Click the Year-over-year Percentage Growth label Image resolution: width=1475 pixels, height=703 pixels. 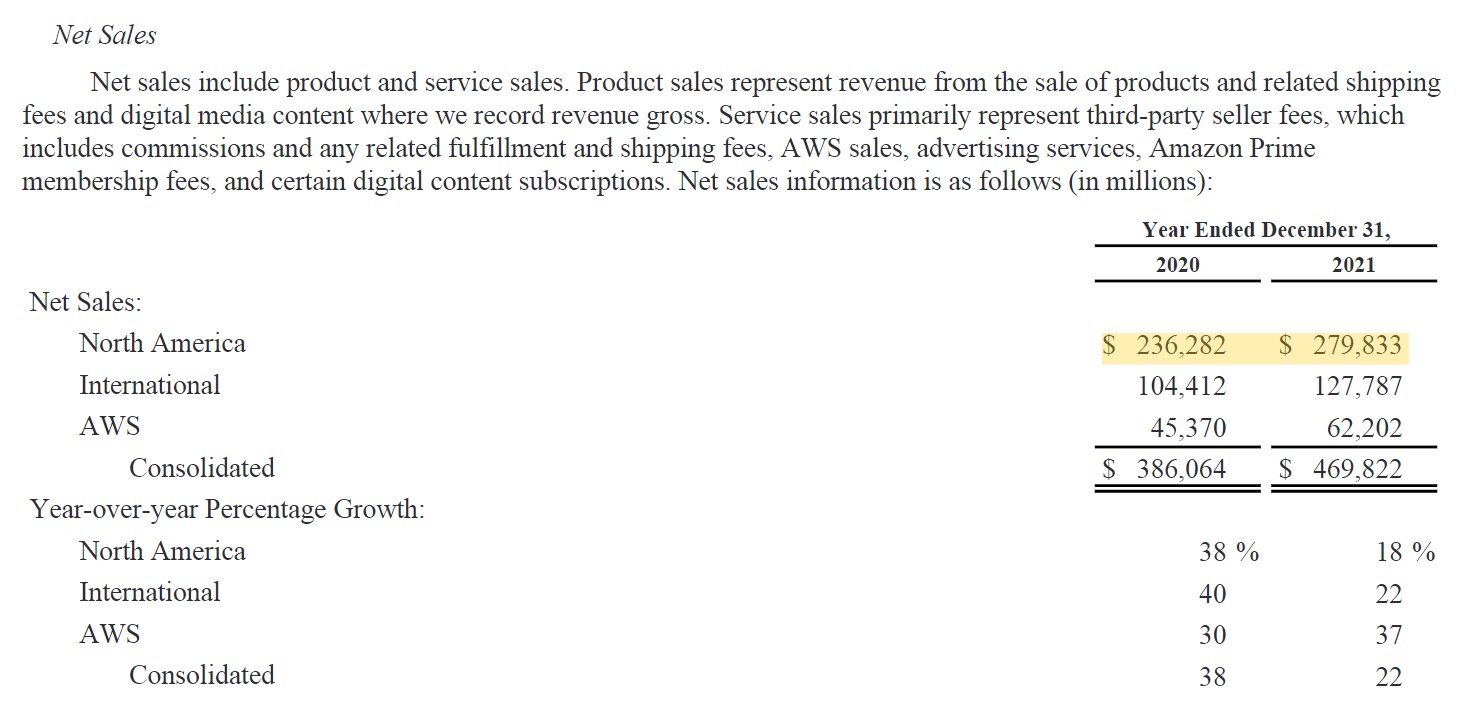pos(227,510)
